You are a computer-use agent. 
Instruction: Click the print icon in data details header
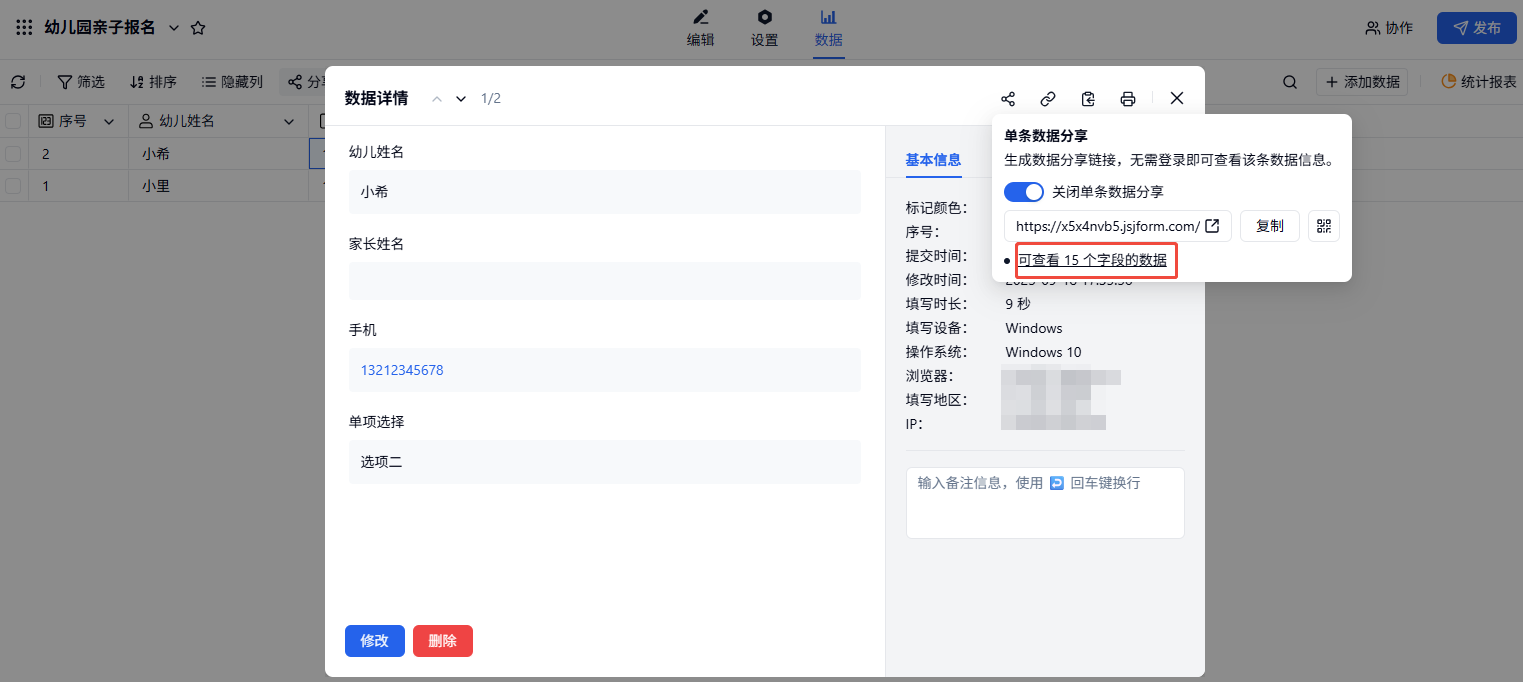pyautogui.click(x=1128, y=98)
